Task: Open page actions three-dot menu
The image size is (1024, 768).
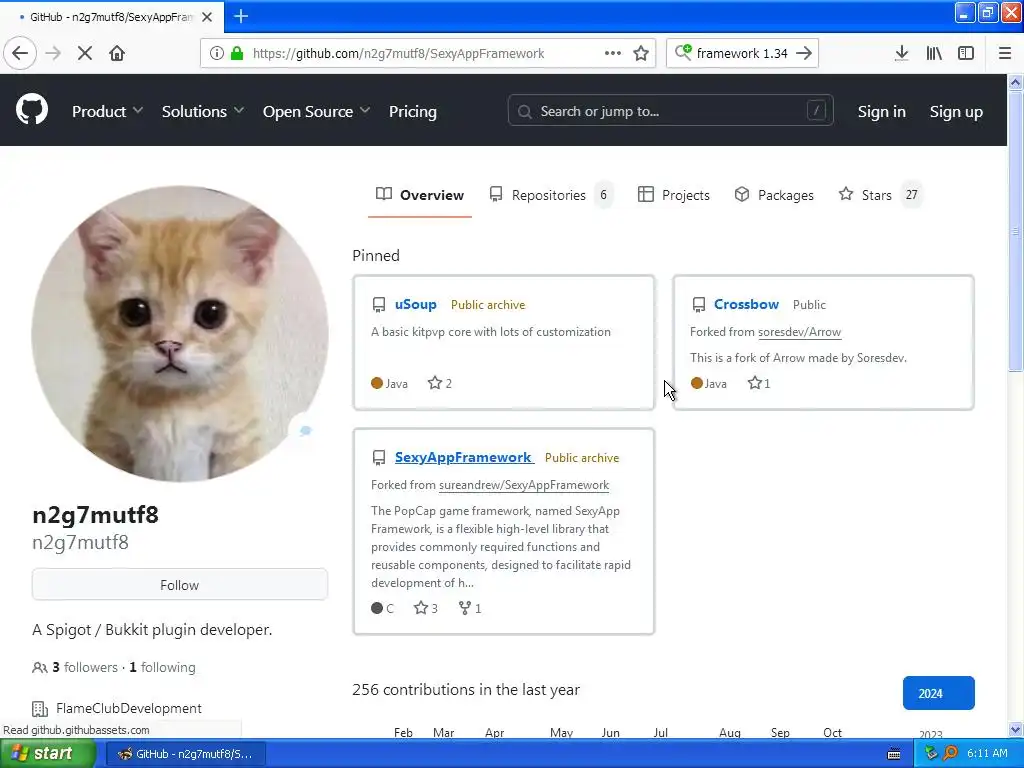Action: (613, 53)
